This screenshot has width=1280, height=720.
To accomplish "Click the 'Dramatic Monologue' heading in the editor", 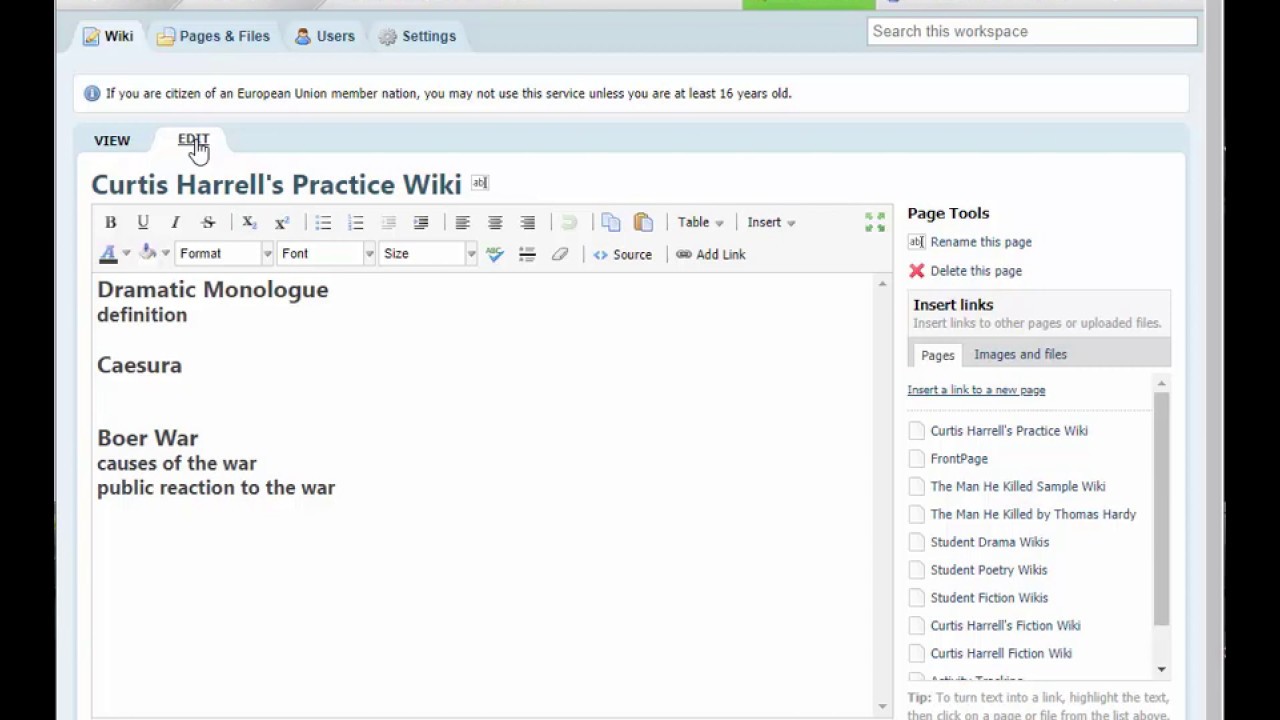I will (x=213, y=290).
